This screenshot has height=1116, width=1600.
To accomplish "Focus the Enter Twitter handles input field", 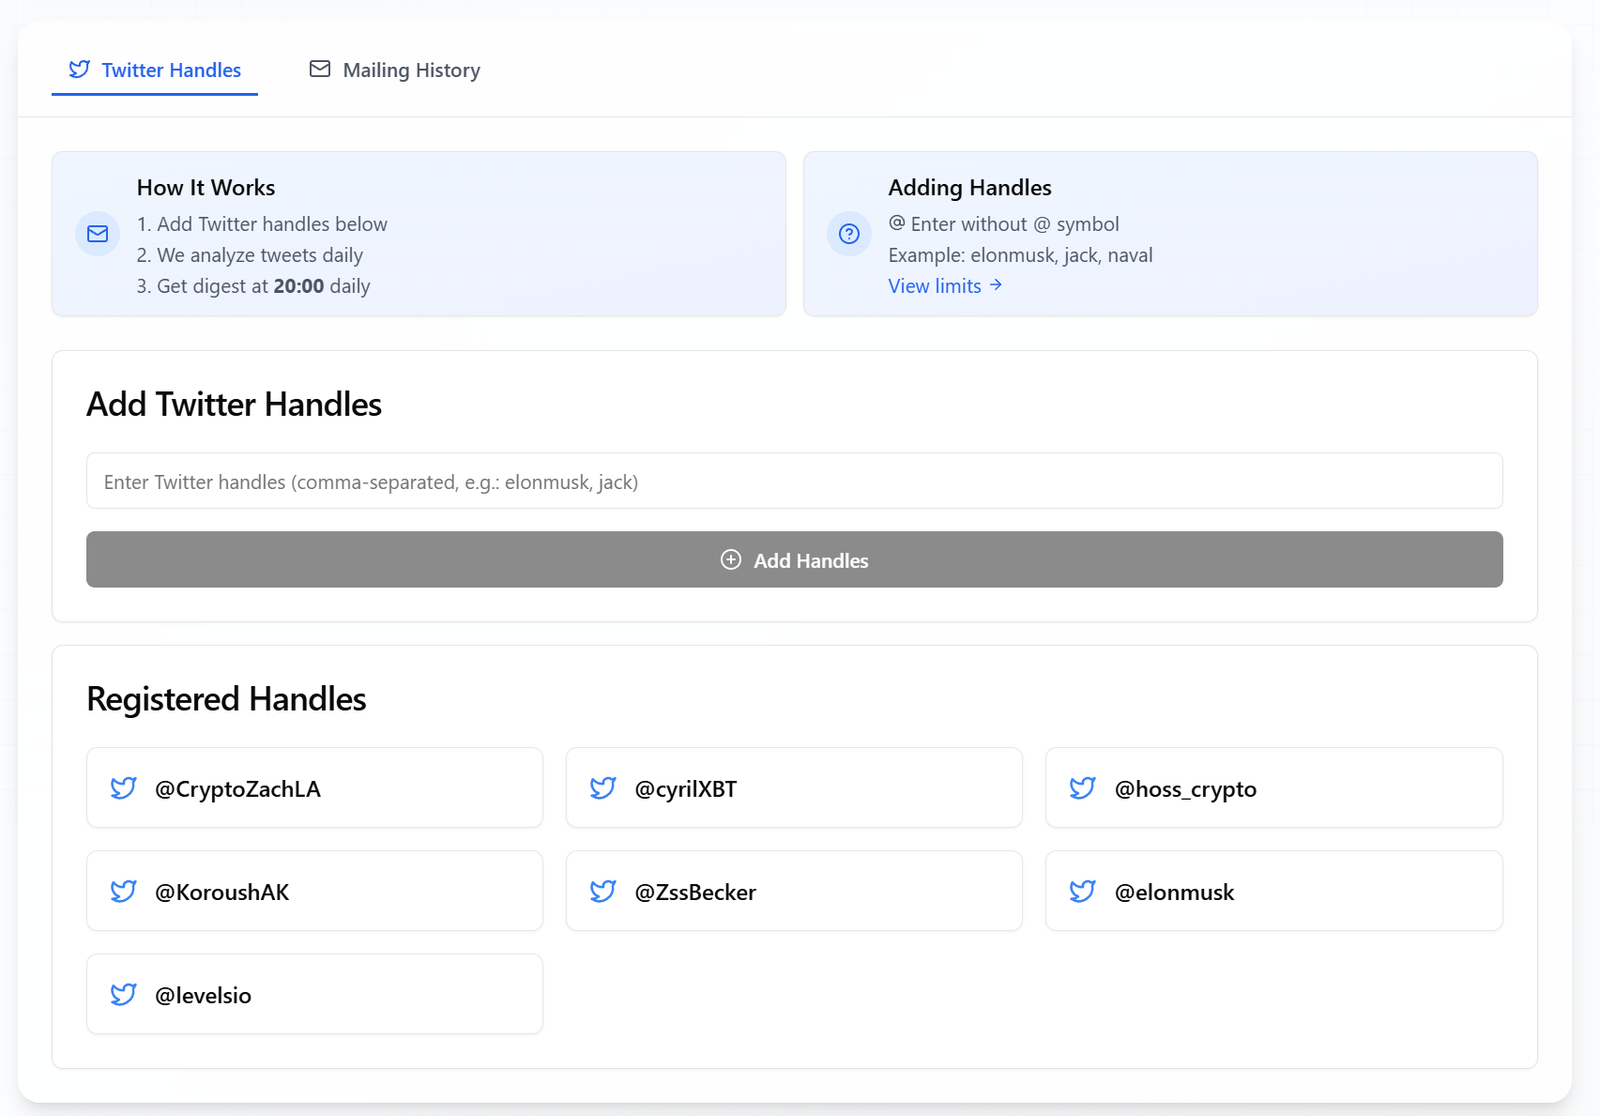I will [794, 481].
